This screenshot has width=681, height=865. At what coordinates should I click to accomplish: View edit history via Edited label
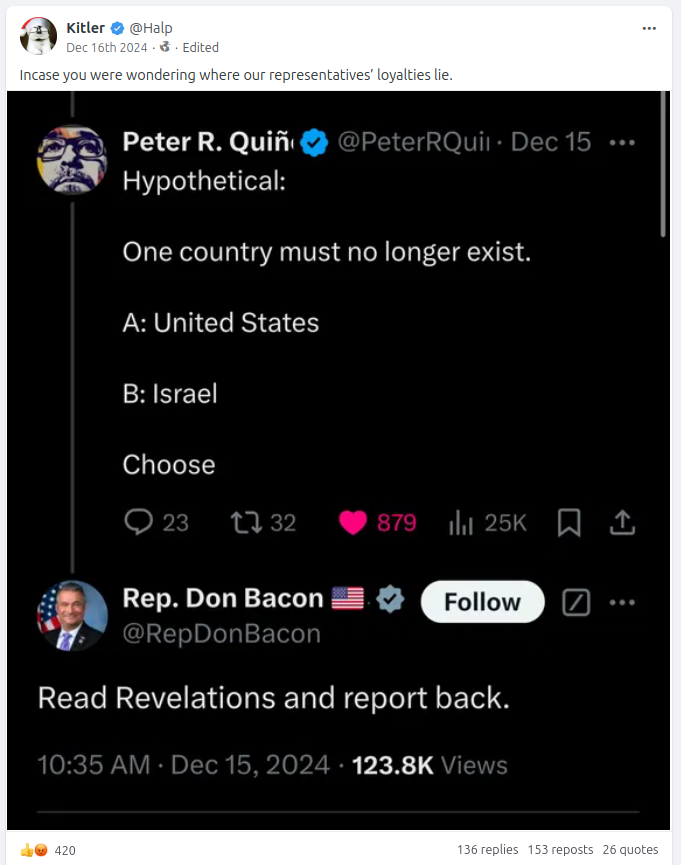200,47
